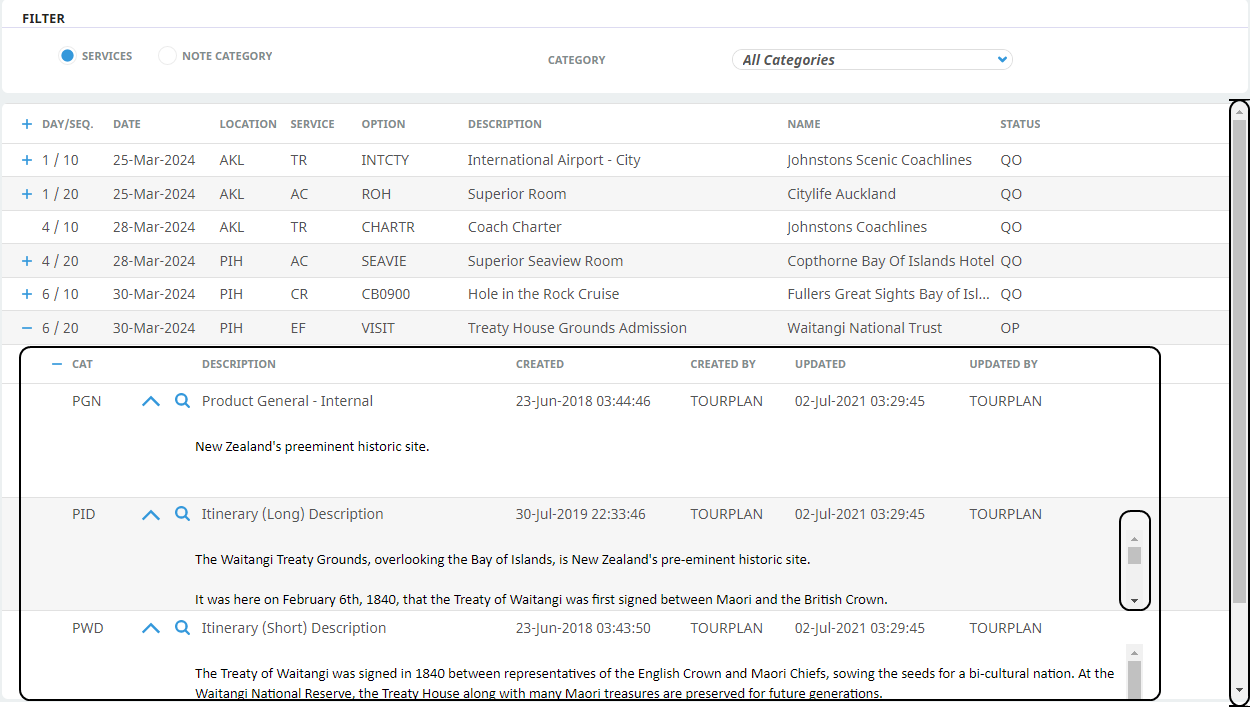Select the Services radio button
1250x716 pixels.
pos(67,56)
